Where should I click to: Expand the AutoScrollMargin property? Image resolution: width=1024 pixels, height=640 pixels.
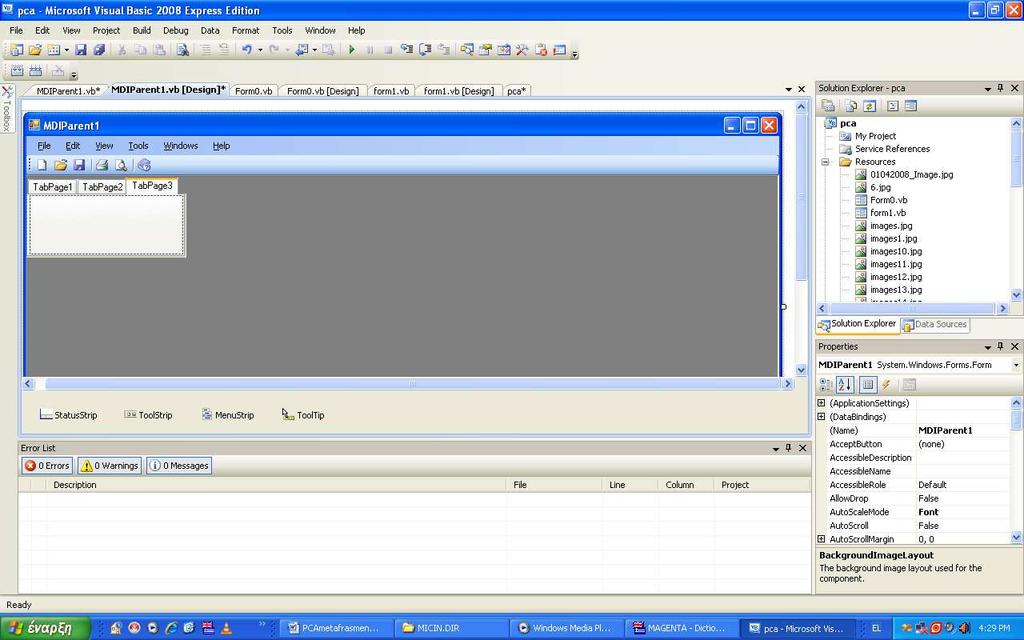click(x=822, y=539)
